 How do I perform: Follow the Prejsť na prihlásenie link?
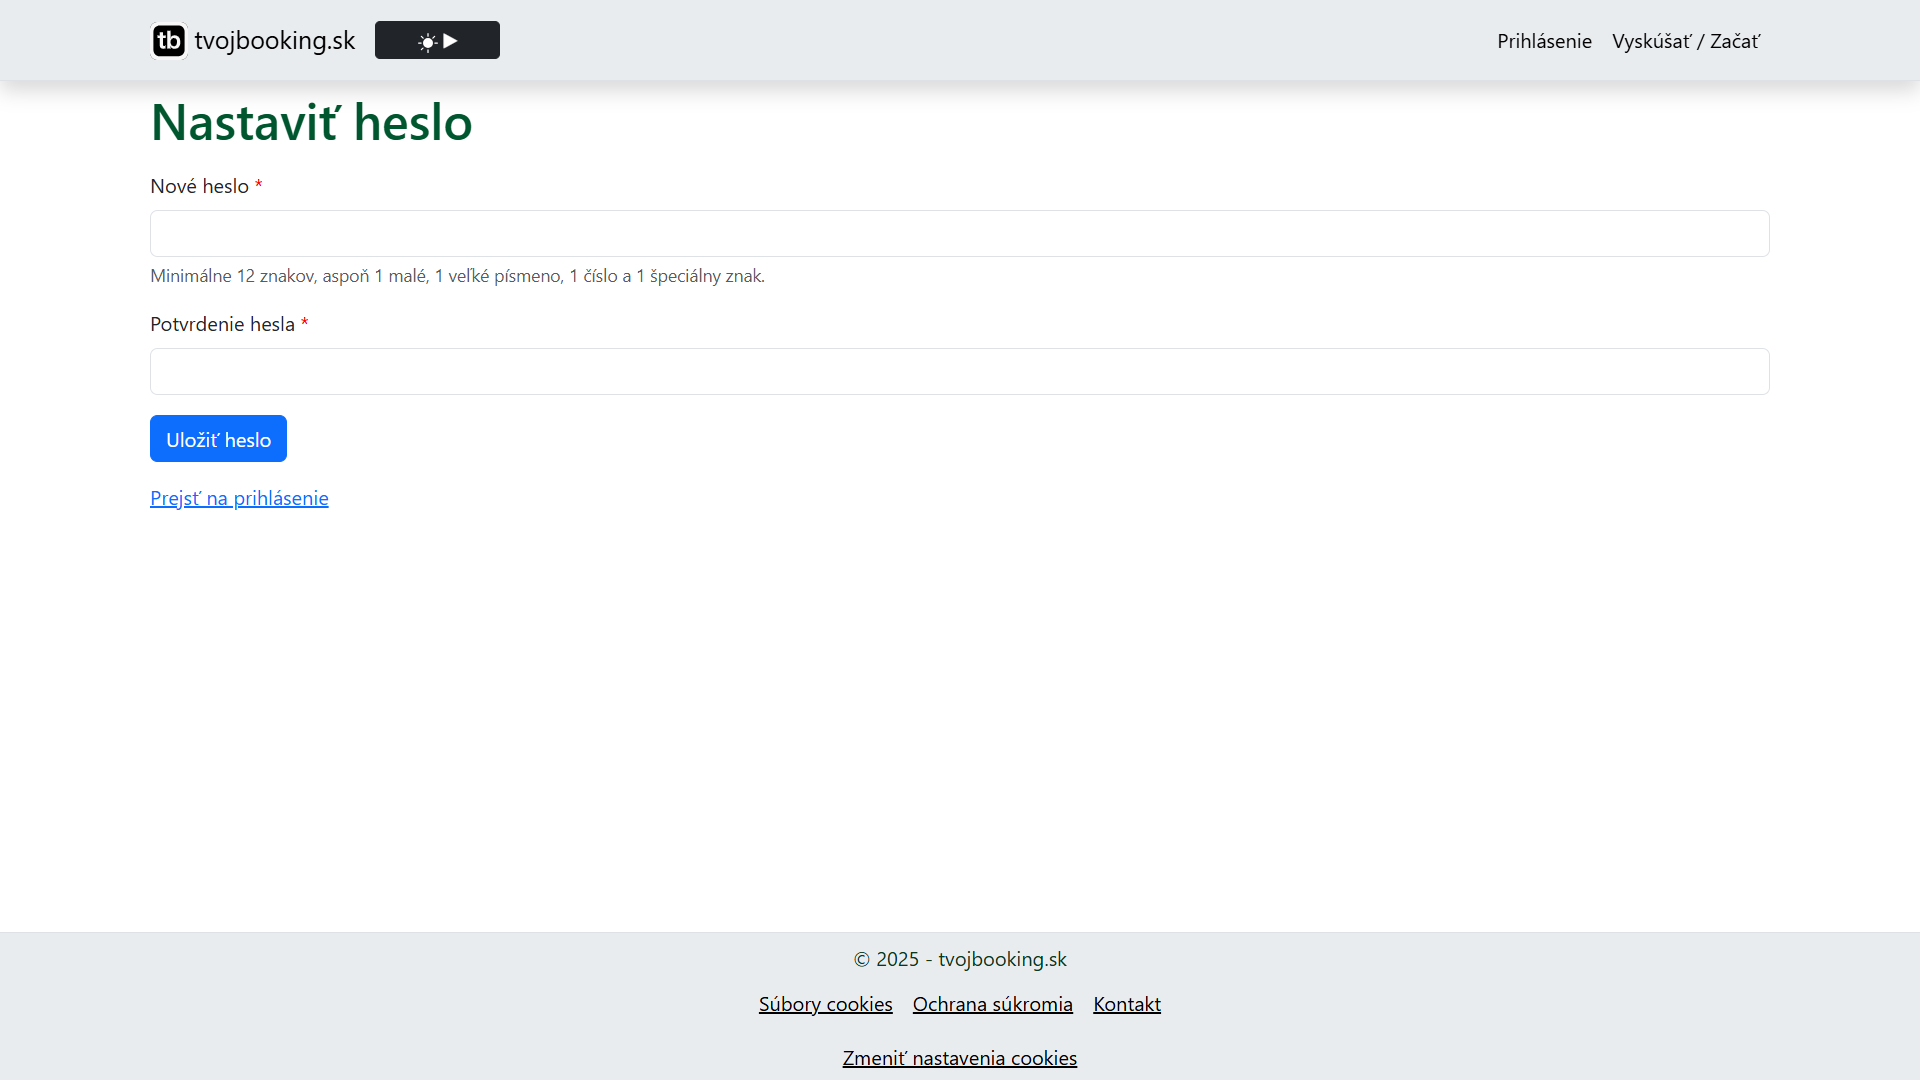coord(239,498)
